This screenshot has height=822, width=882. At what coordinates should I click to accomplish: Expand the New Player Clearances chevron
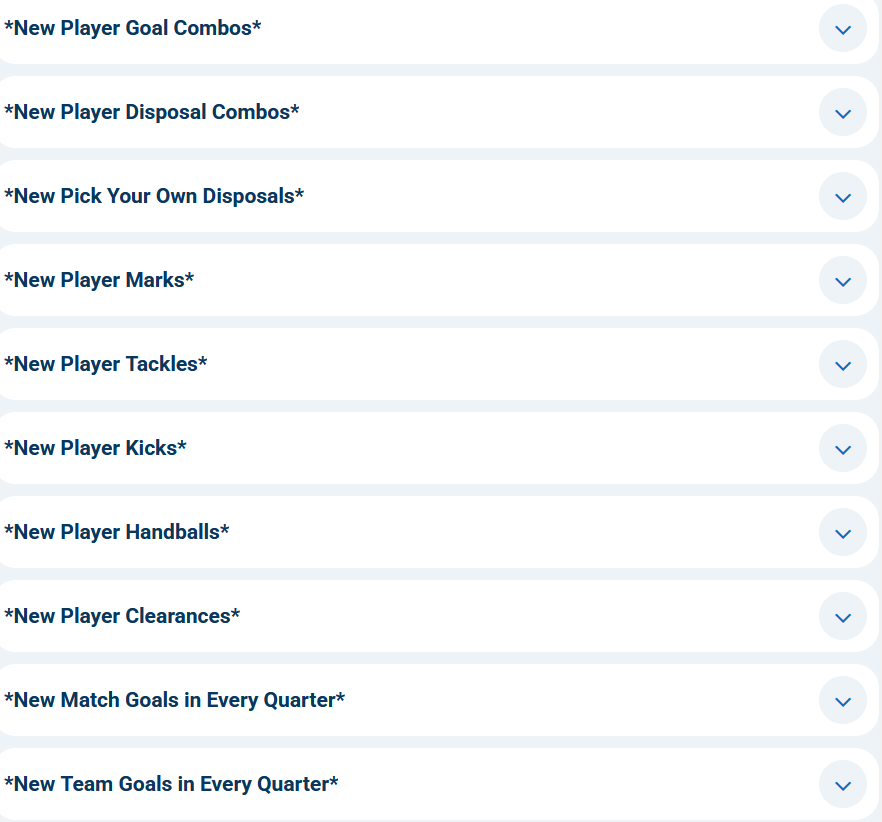pyautogui.click(x=843, y=617)
